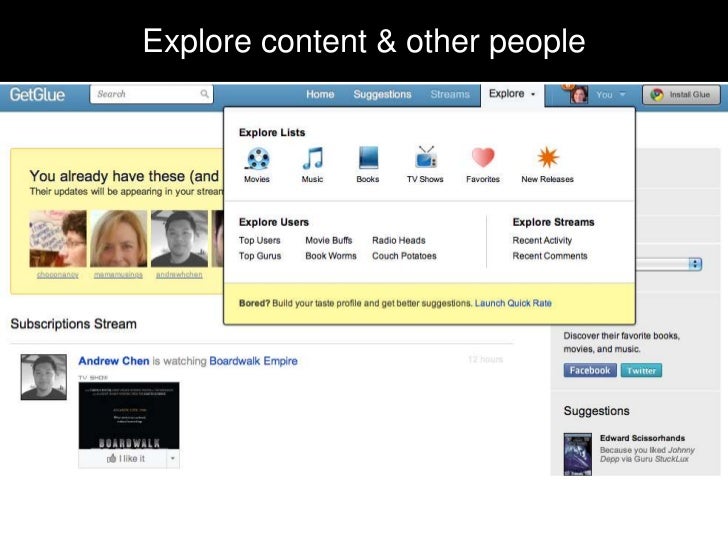
Task: Open the andrewhchen profile photo
Action: click(179, 239)
